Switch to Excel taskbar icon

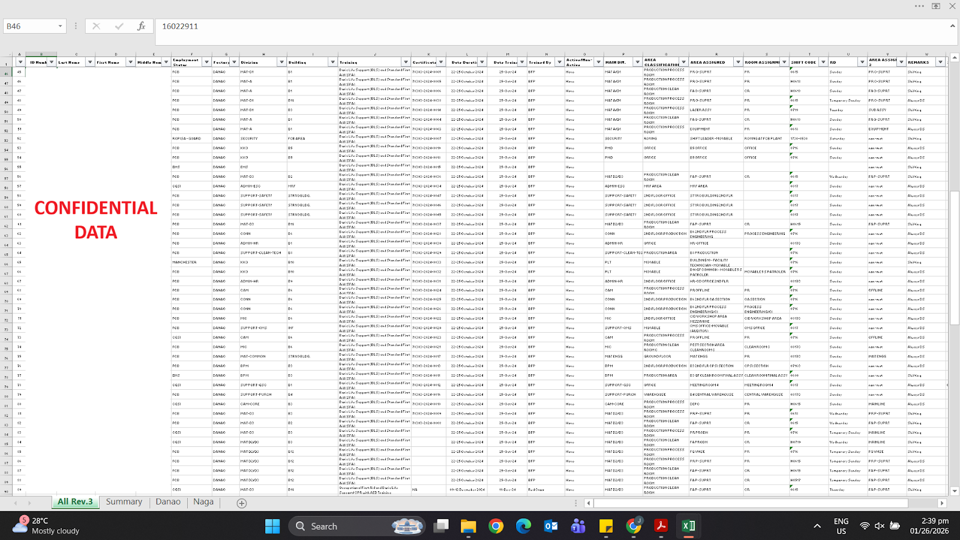click(x=688, y=526)
